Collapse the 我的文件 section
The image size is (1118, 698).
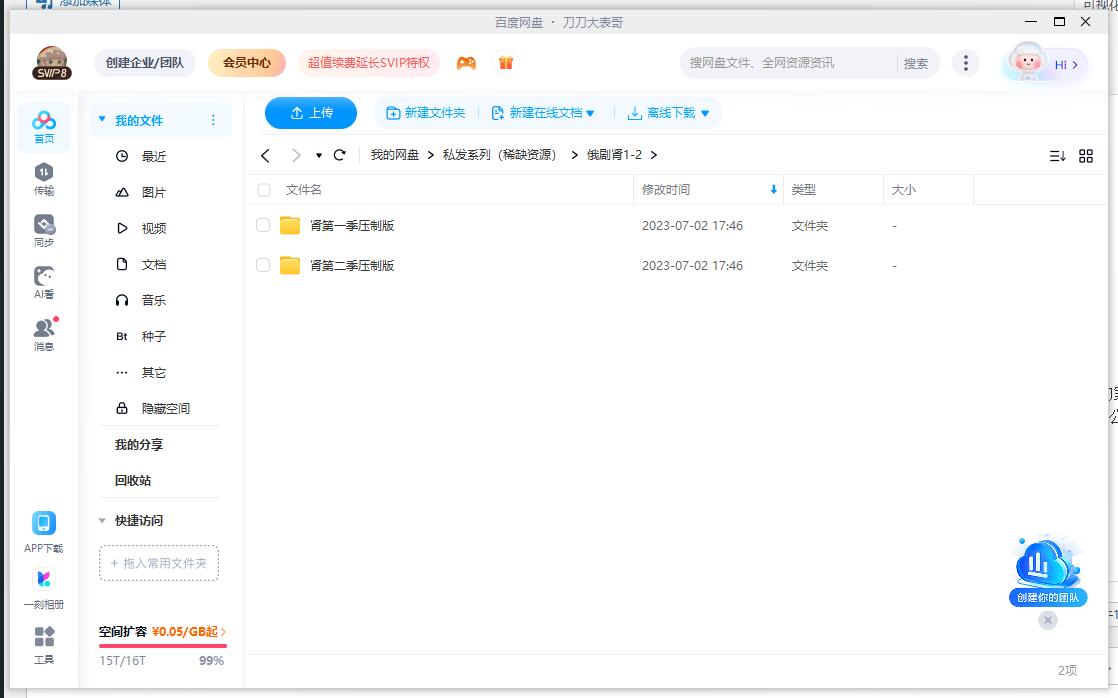tap(100, 118)
